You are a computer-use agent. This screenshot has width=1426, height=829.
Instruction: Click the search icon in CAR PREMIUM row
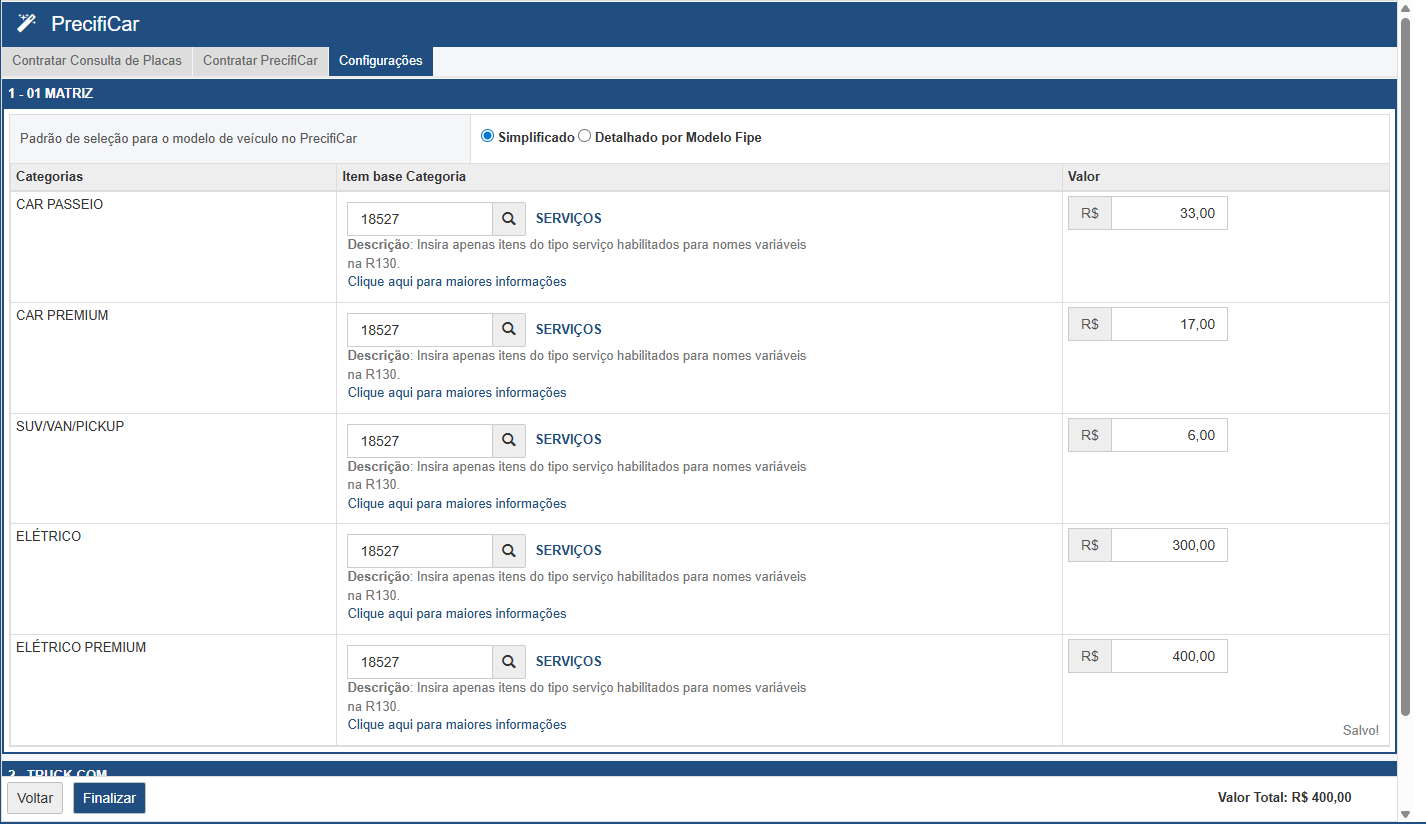pyautogui.click(x=509, y=329)
